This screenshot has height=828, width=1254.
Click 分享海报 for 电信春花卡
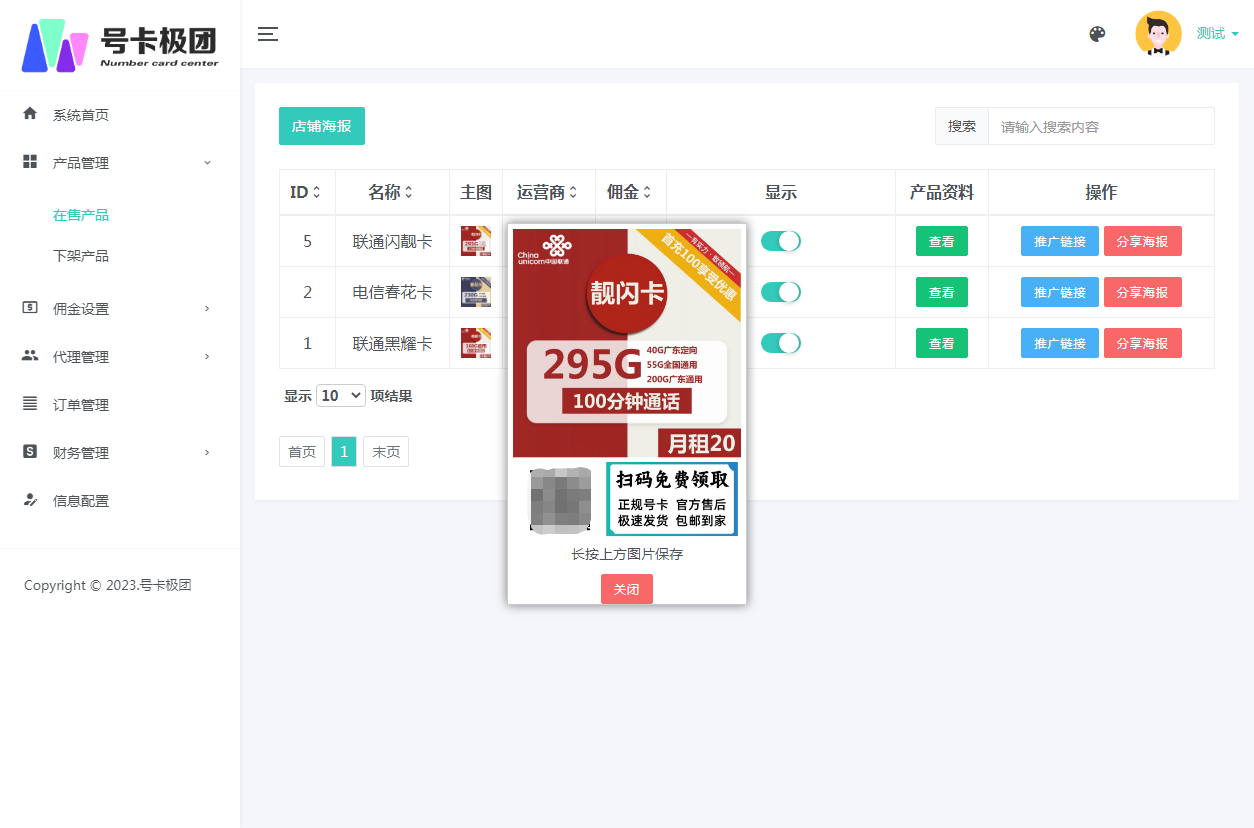(1143, 292)
